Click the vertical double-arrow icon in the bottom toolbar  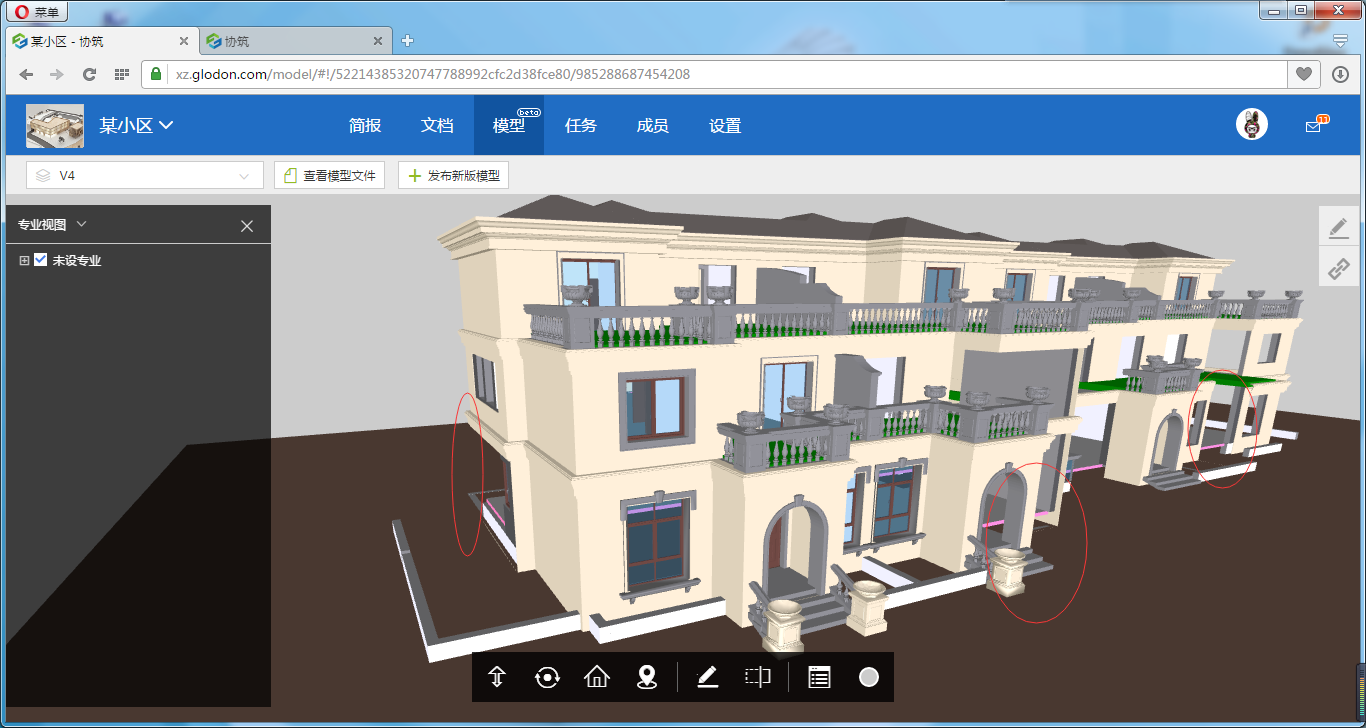[497, 677]
